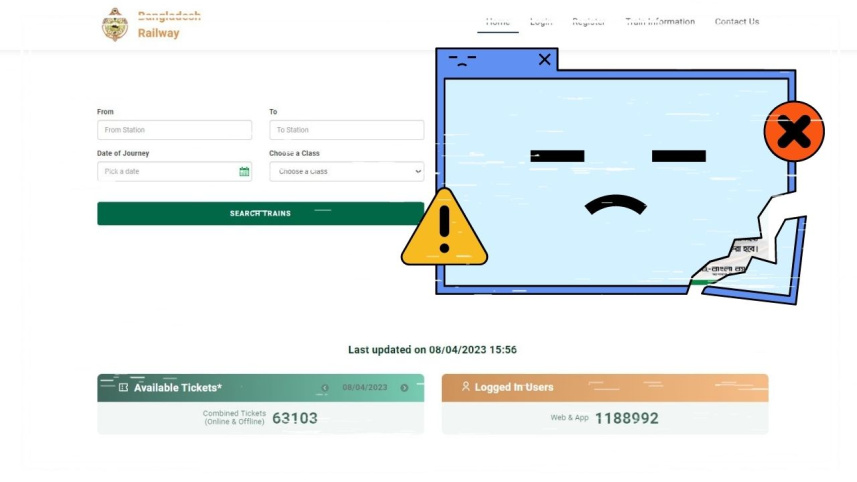Screen dimensions: 857x482
Task: Click the Combined Tickets (Online & Offline) label
Action: click(x=234, y=418)
